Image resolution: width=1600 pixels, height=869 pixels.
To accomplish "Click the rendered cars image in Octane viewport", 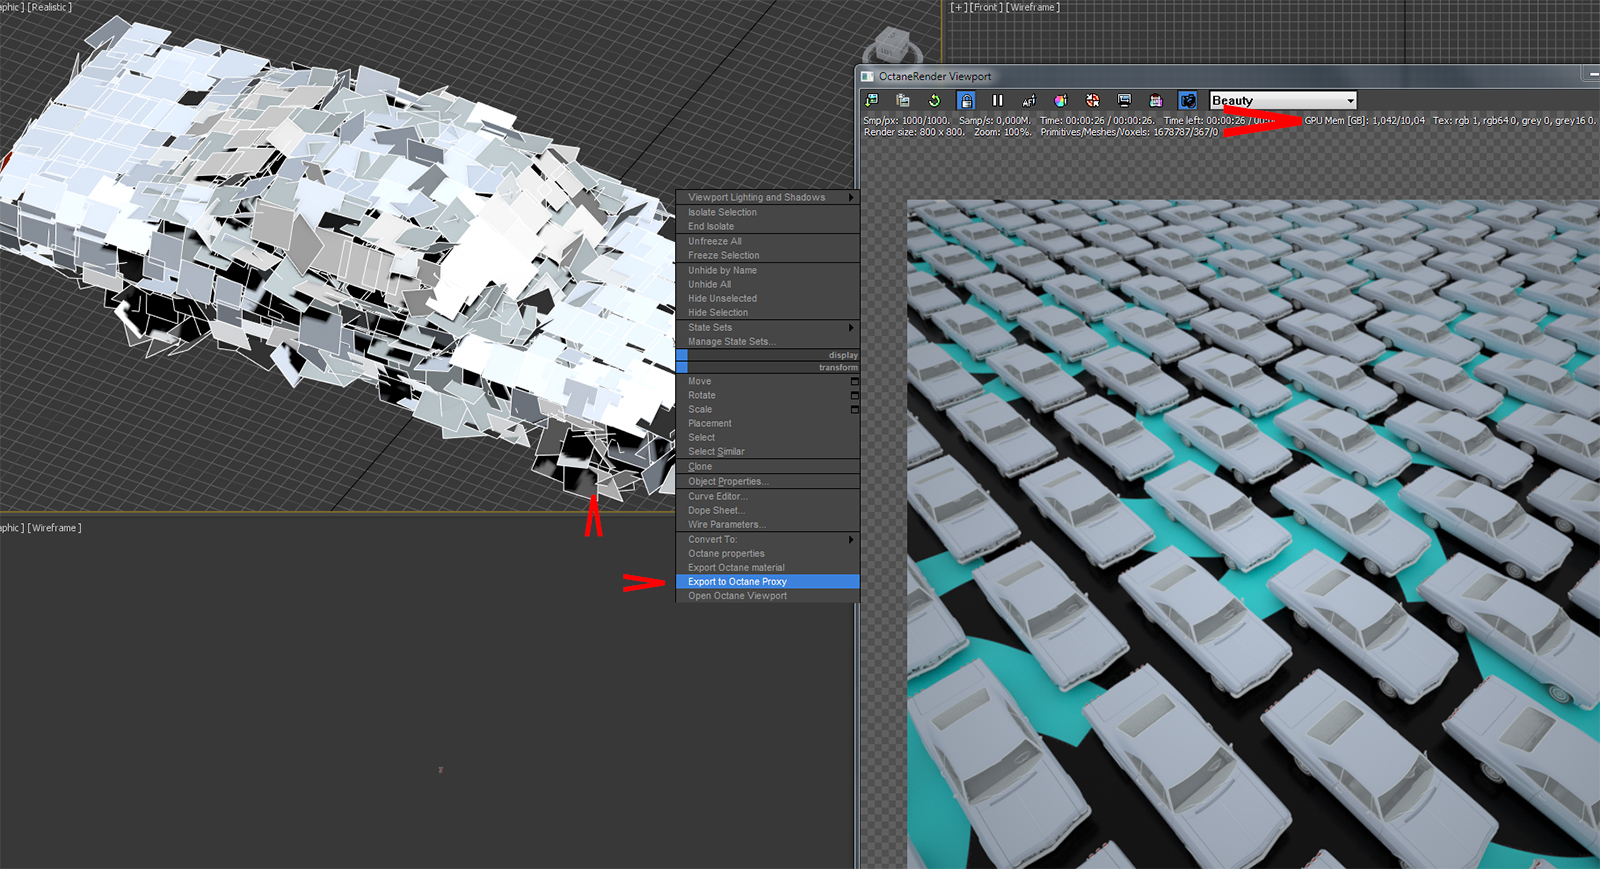I will coord(1253,534).
